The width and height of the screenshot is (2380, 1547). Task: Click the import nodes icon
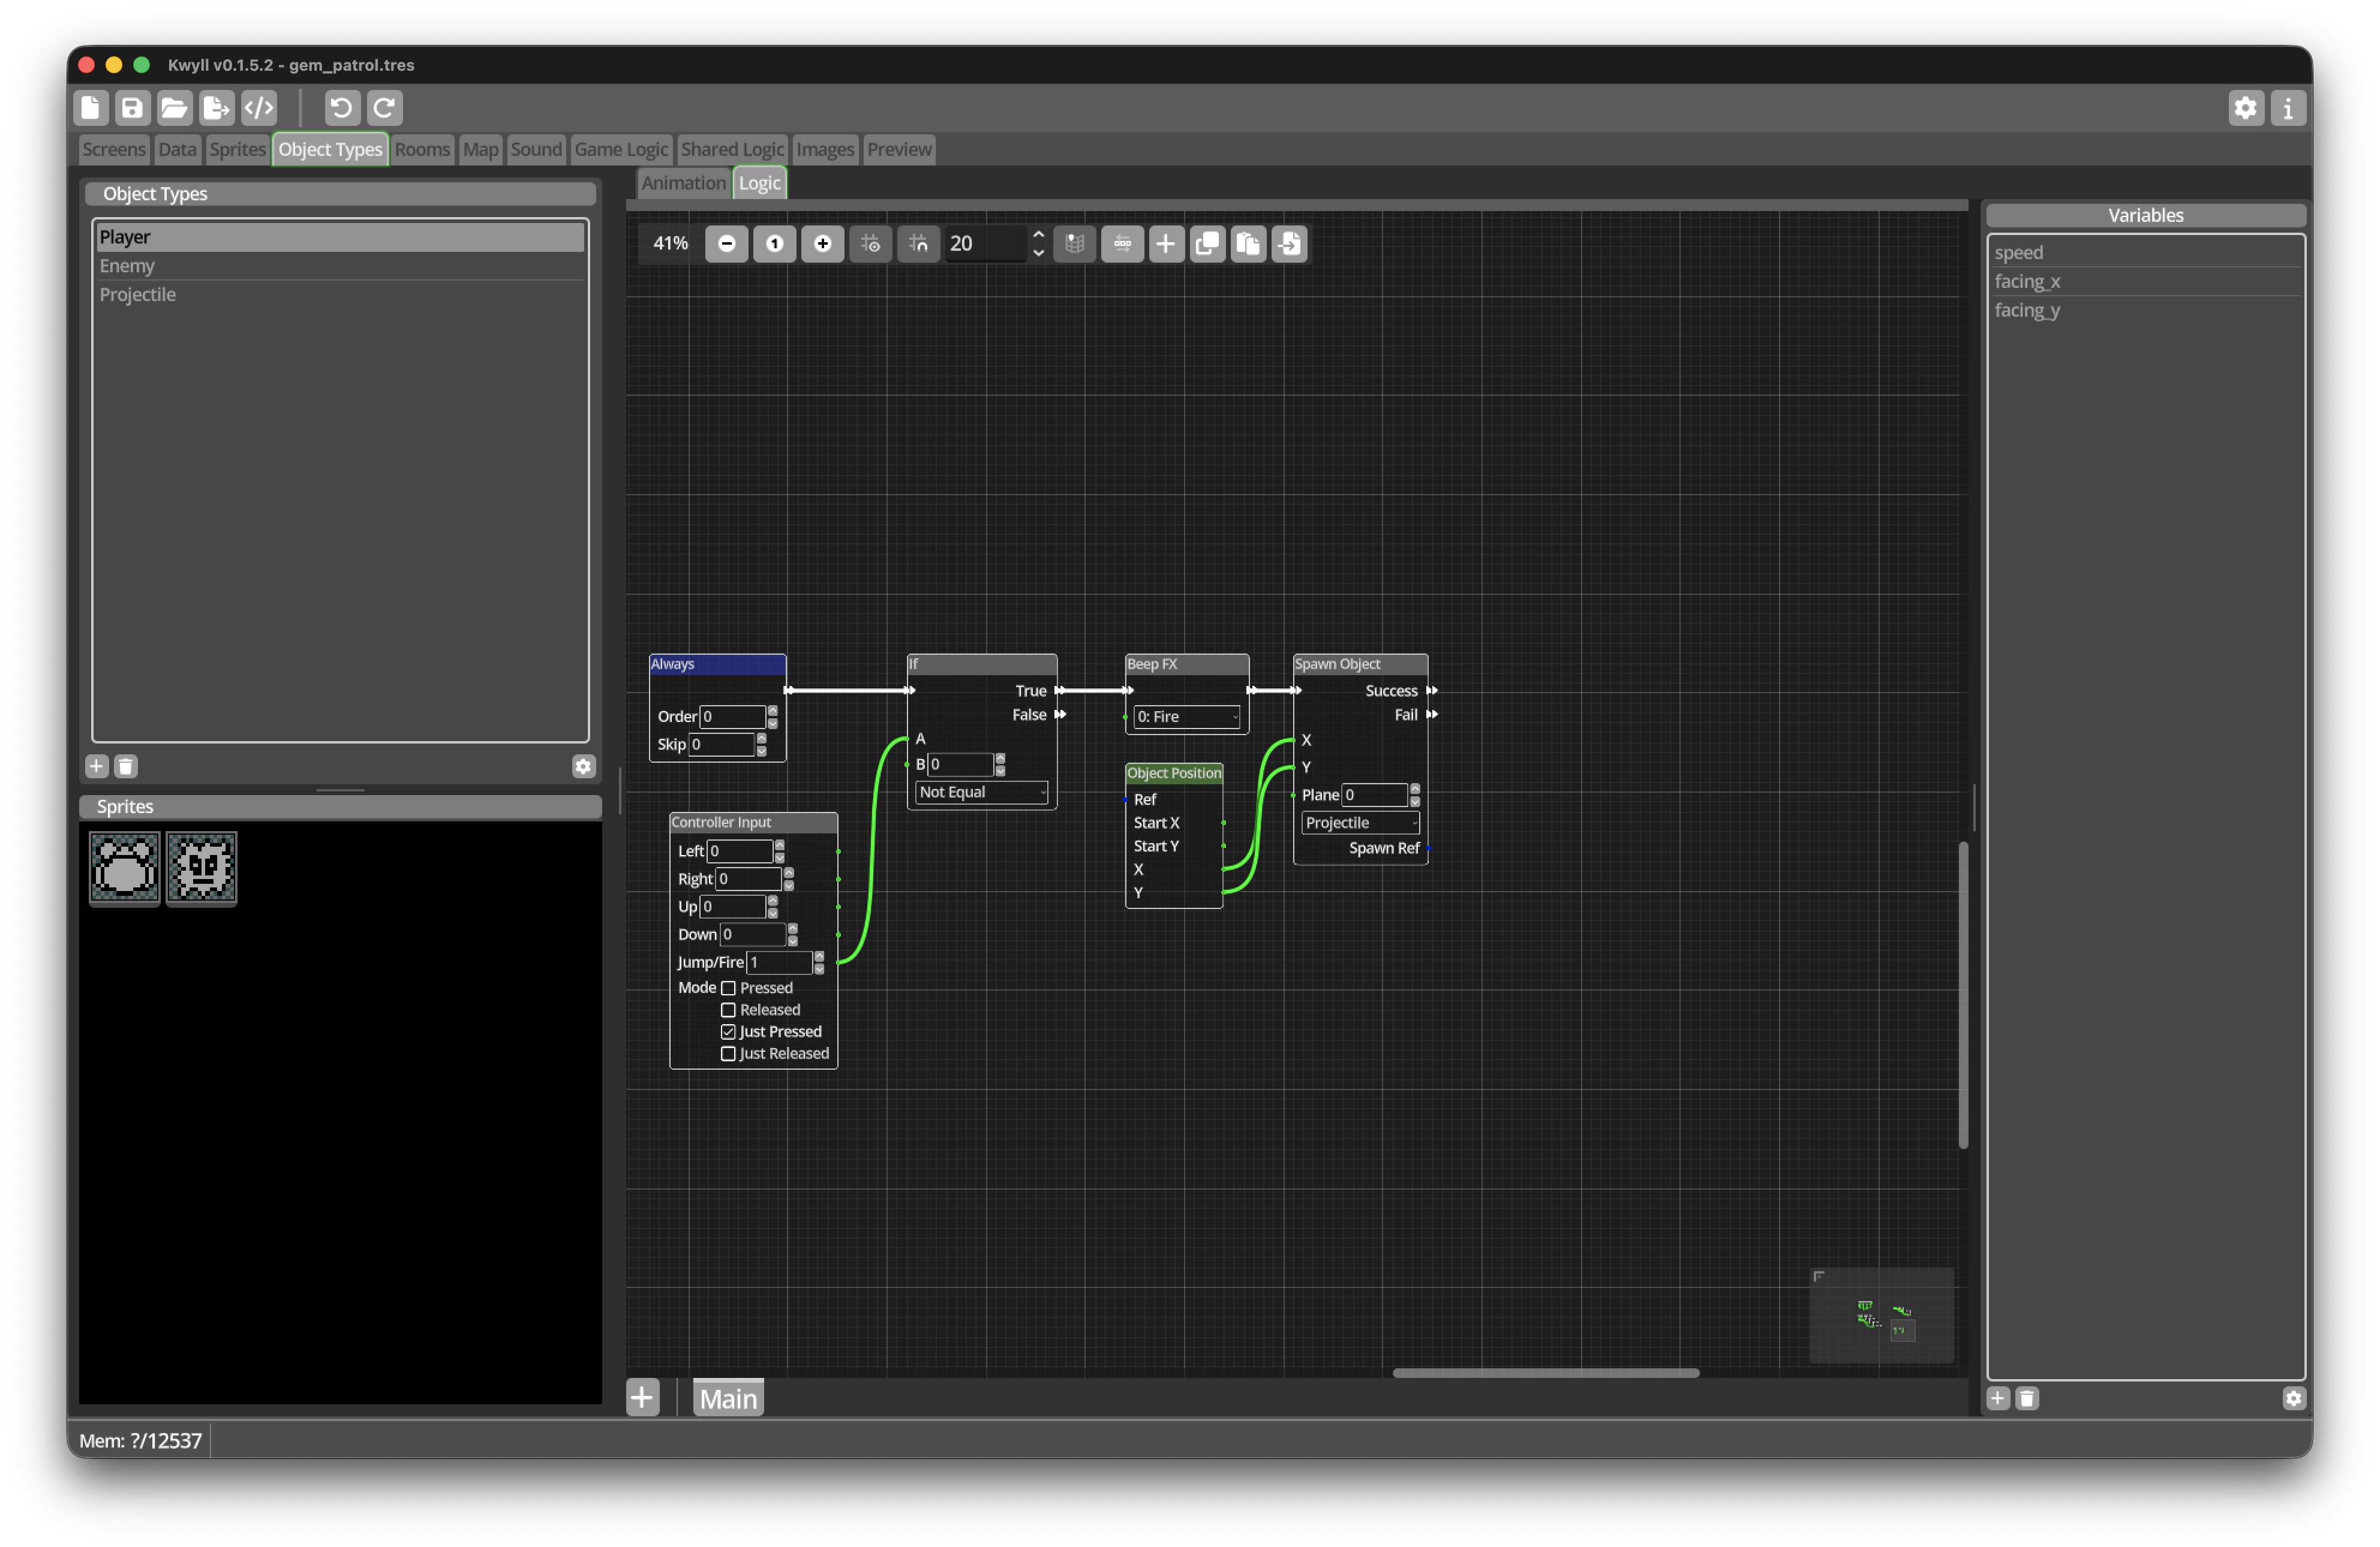click(1290, 244)
